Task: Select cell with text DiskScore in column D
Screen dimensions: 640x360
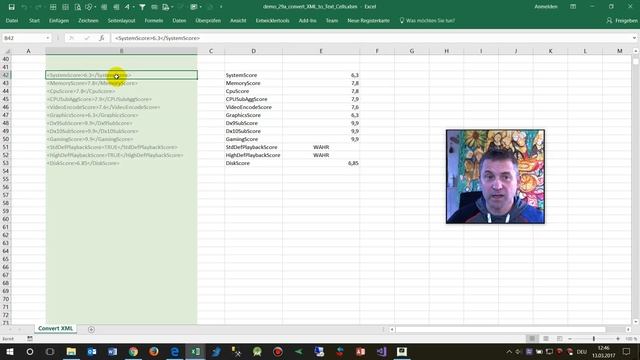Action: point(253,163)
